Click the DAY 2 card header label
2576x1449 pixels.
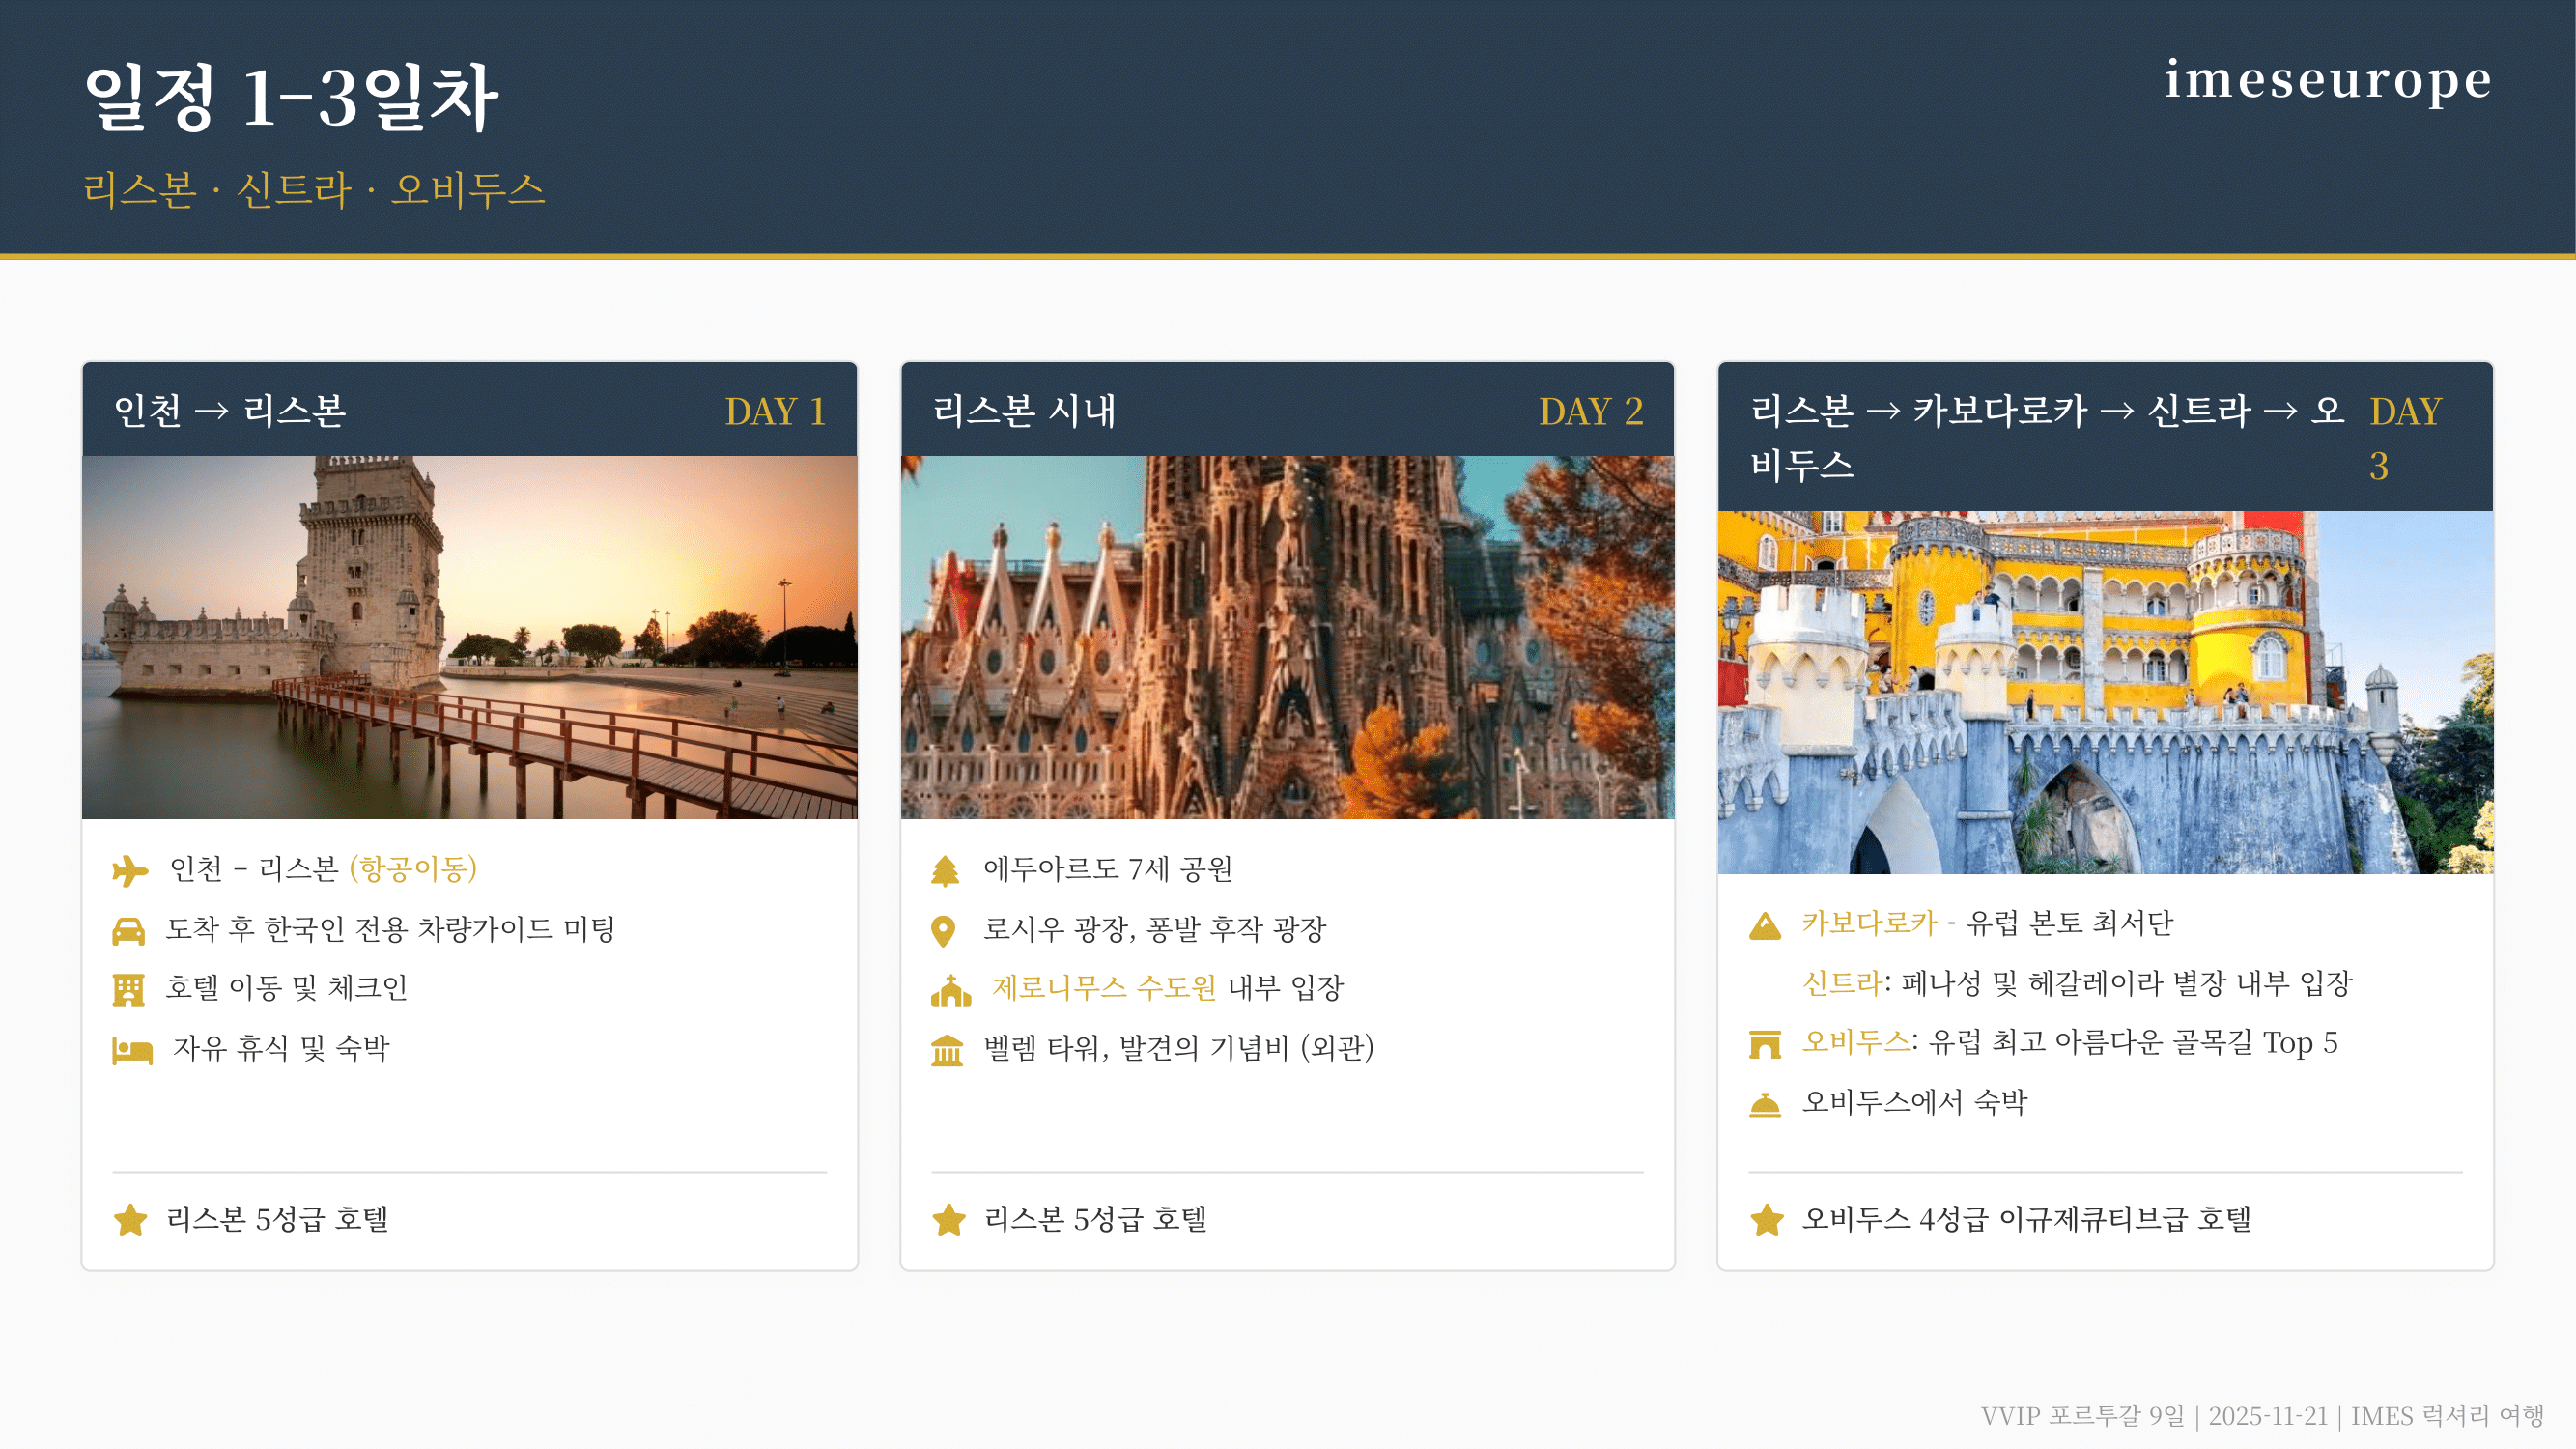tap(1590, 411)
